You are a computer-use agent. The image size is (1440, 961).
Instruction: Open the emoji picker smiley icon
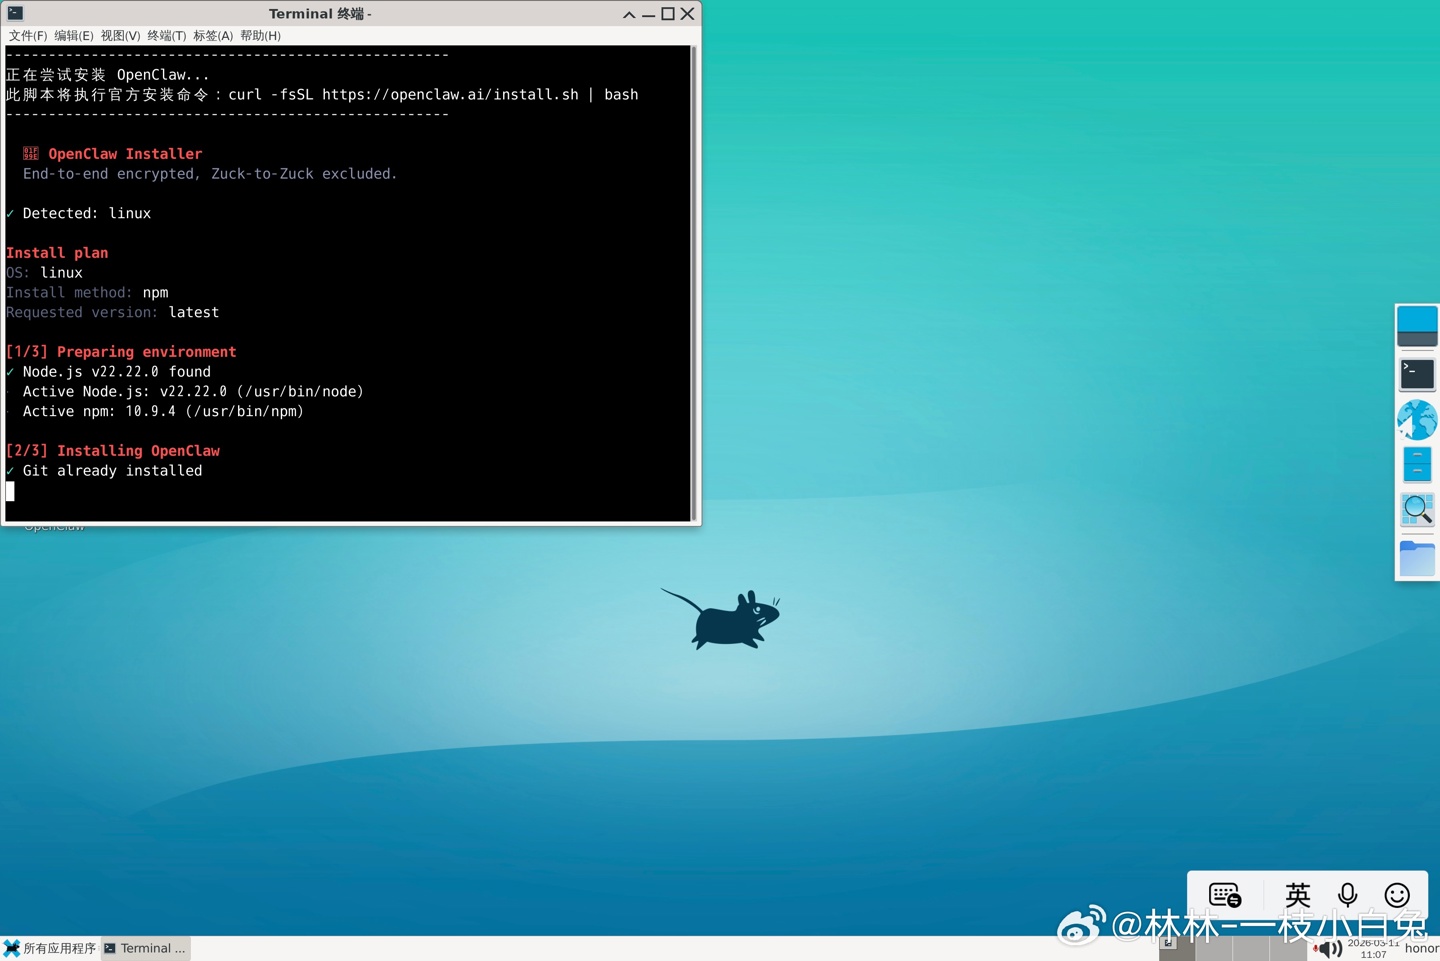point(1397,895)
